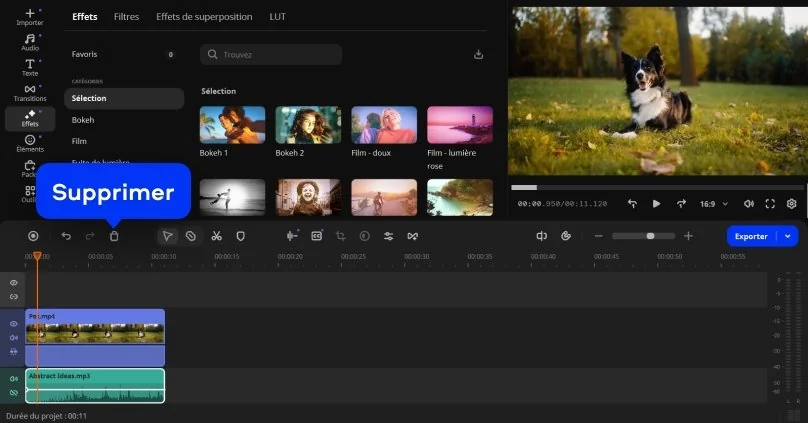This screenshot has width=808, height=423.
Task: Switch to the LUT tab
Action: pos(277,17)
